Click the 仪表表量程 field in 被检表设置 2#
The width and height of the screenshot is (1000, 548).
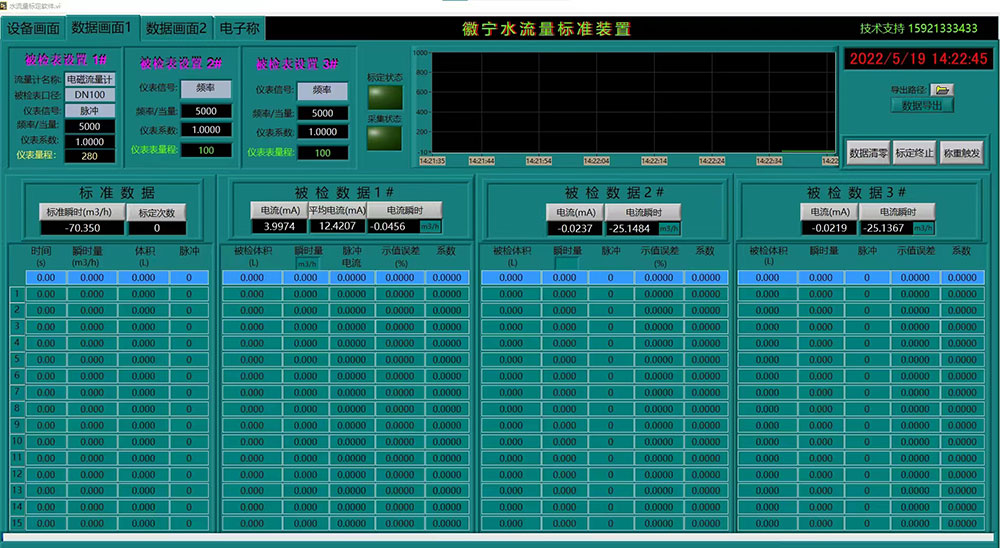(206, 151)
